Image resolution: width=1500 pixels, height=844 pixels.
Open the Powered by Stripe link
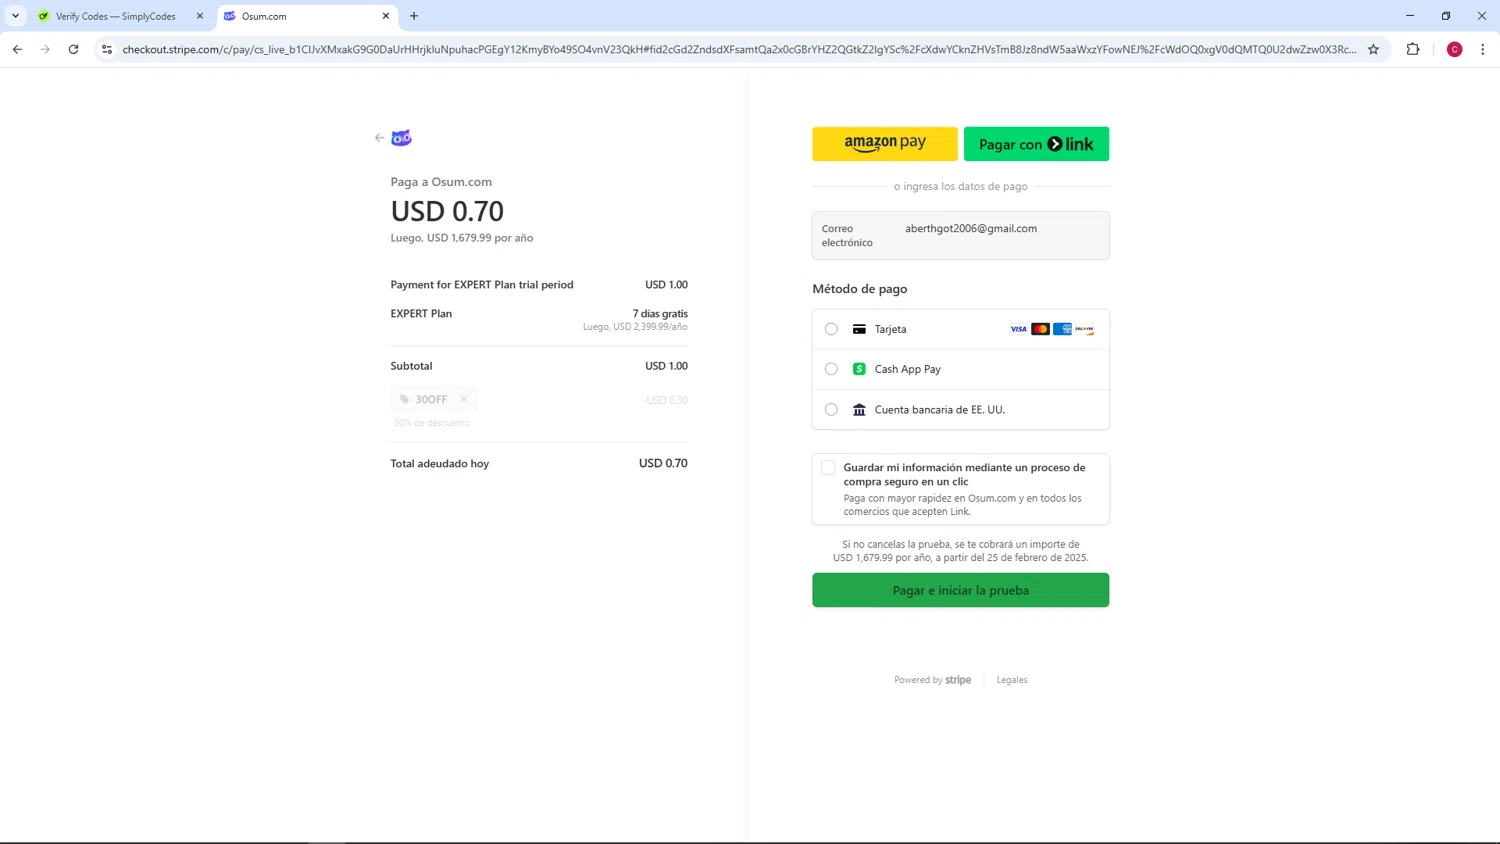932,680
